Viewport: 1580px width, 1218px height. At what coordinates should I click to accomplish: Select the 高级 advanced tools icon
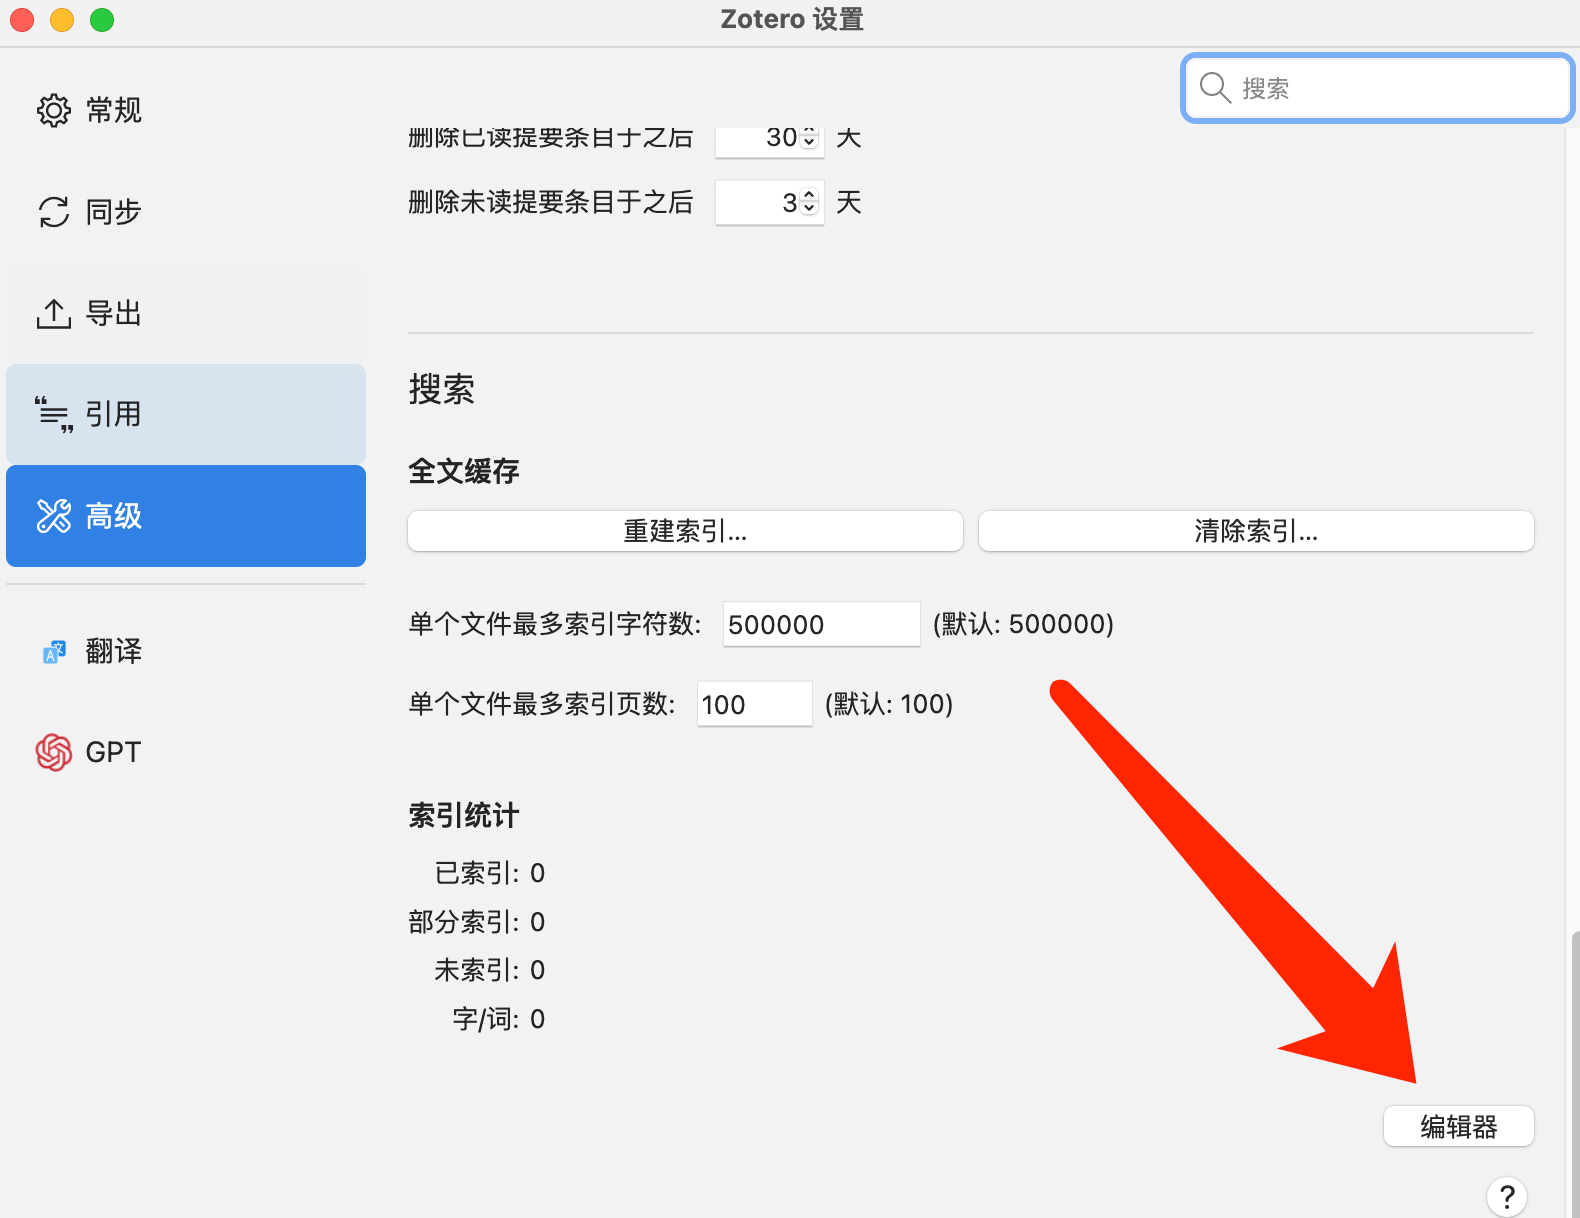click(x=54, y=516)
